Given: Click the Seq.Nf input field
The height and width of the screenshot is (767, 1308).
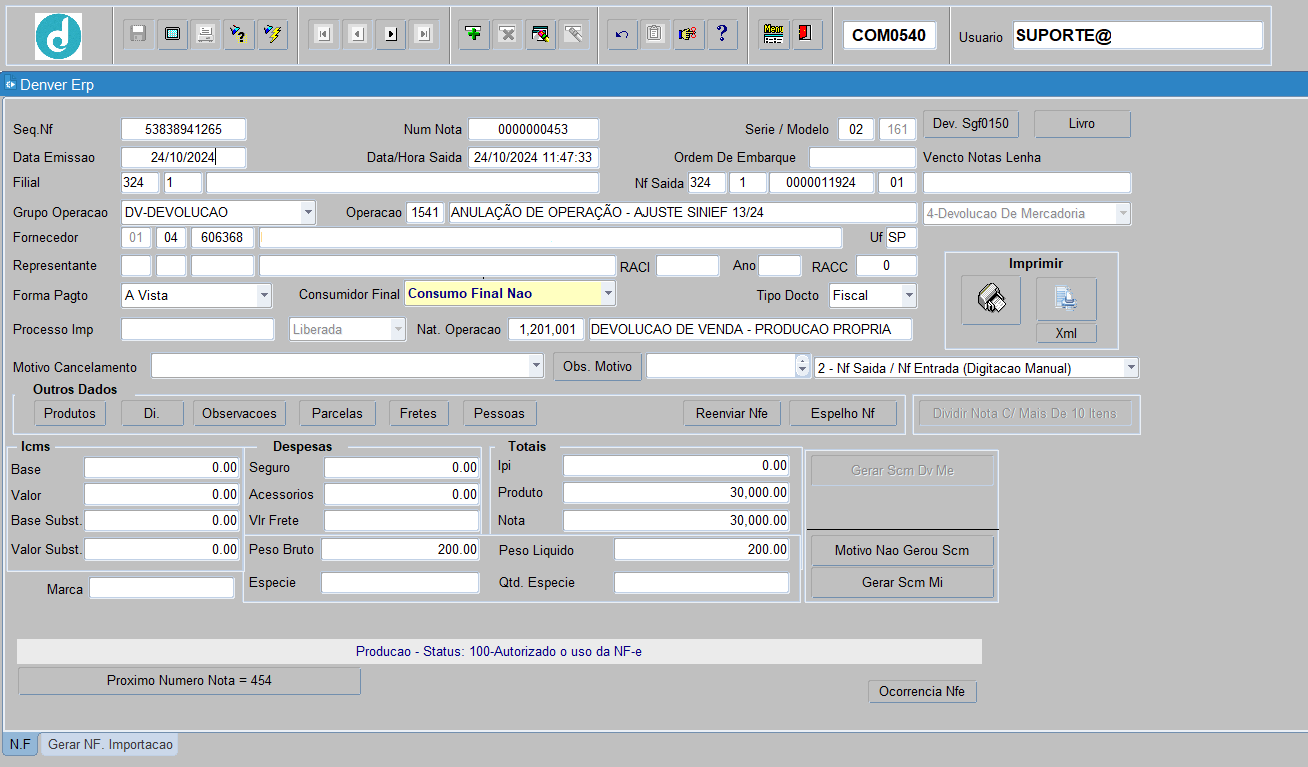Looking at the screenshot, I should (183, 129).
